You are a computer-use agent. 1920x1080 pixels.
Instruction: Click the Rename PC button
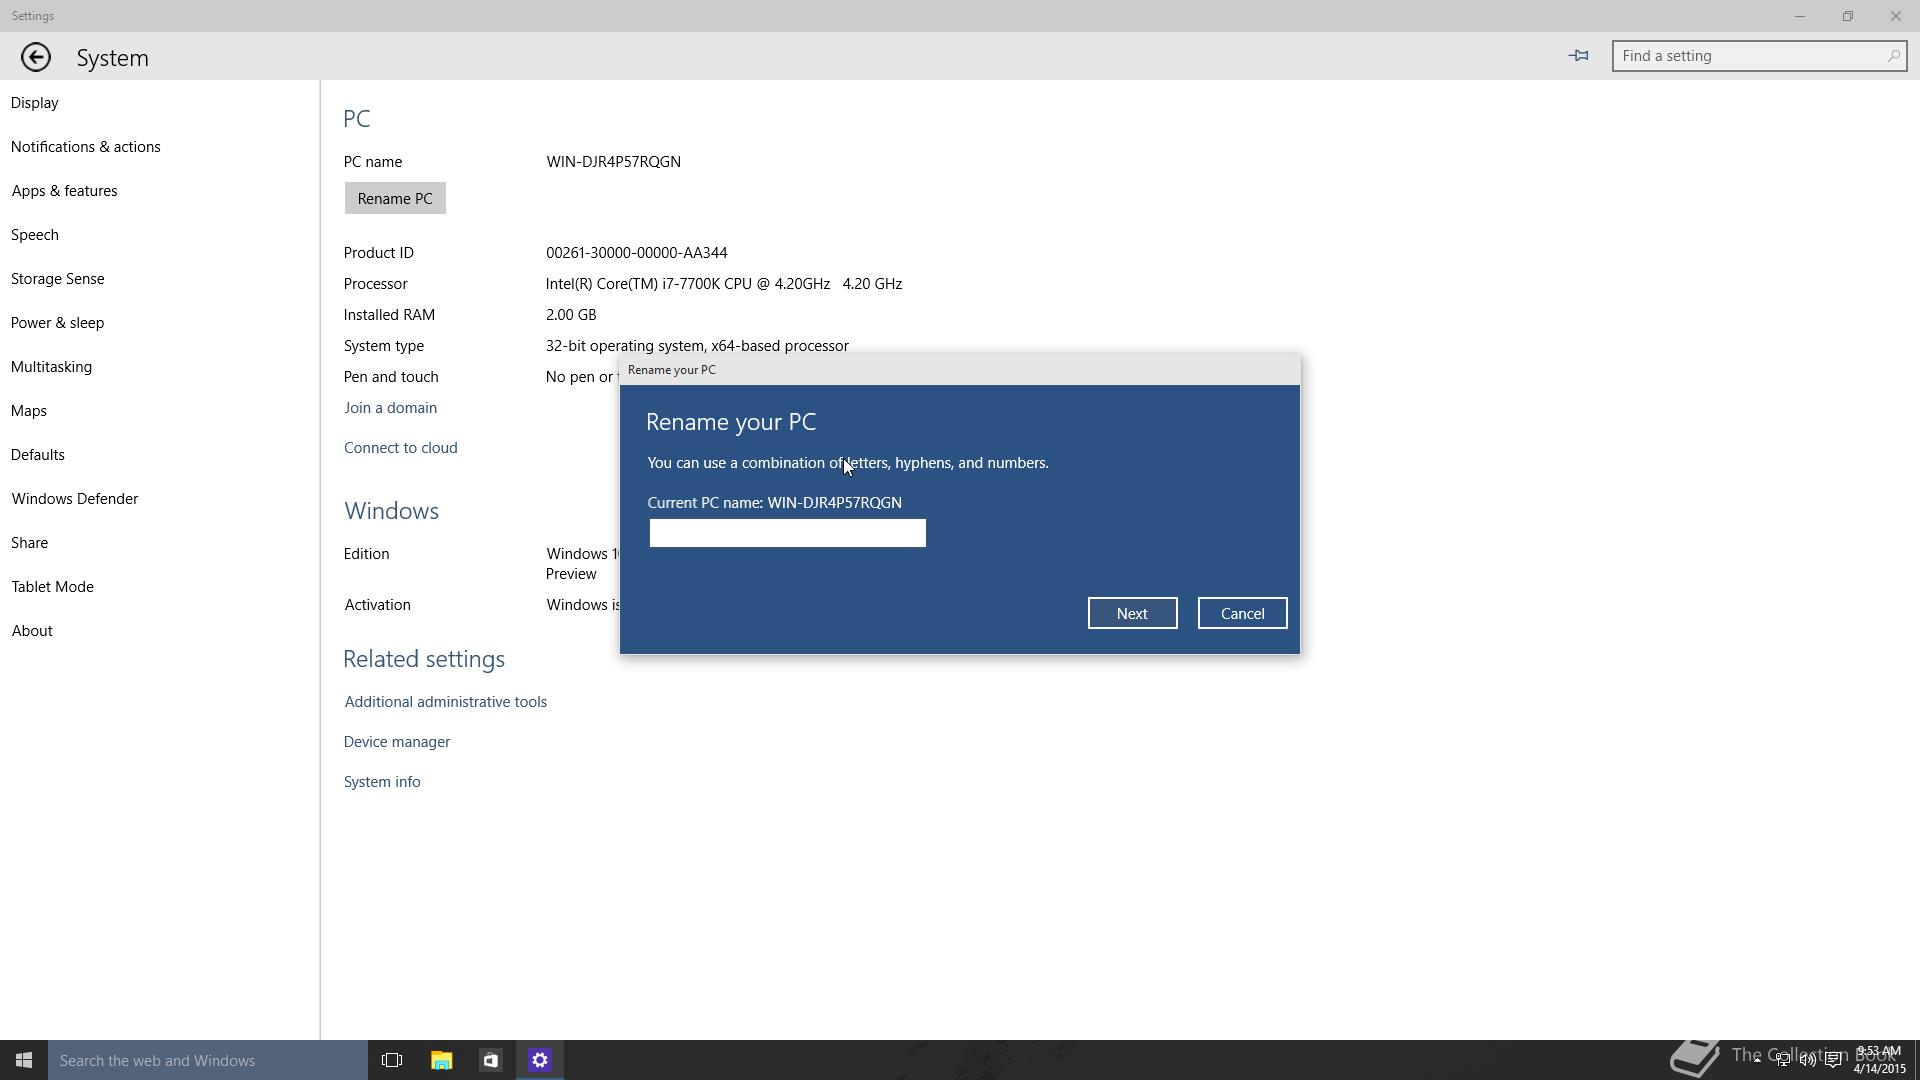pos(395,198)
